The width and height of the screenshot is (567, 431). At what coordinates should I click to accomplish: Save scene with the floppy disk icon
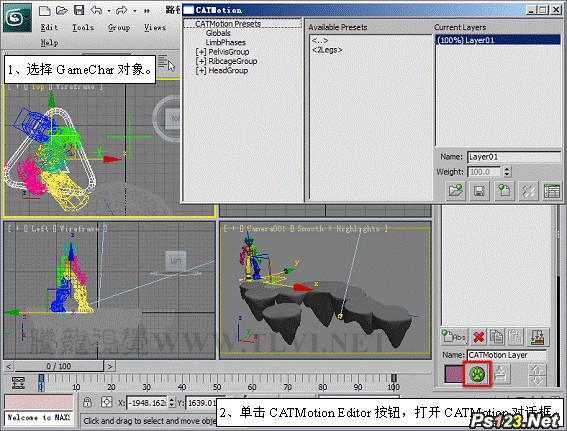(x=79, y=10)
